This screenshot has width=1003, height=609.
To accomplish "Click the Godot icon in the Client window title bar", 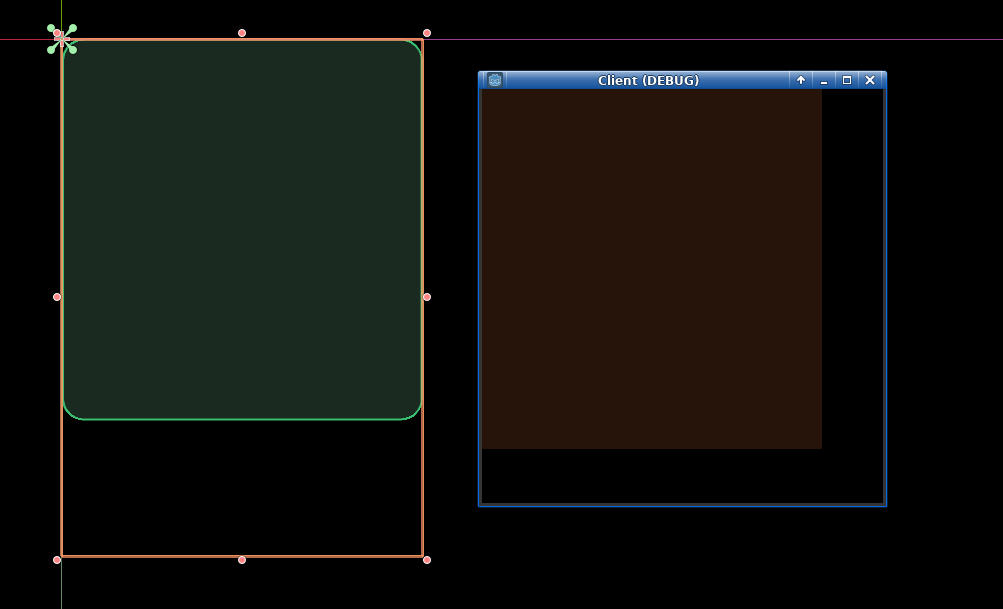I will pyautogui.click(x=494, y=80).
